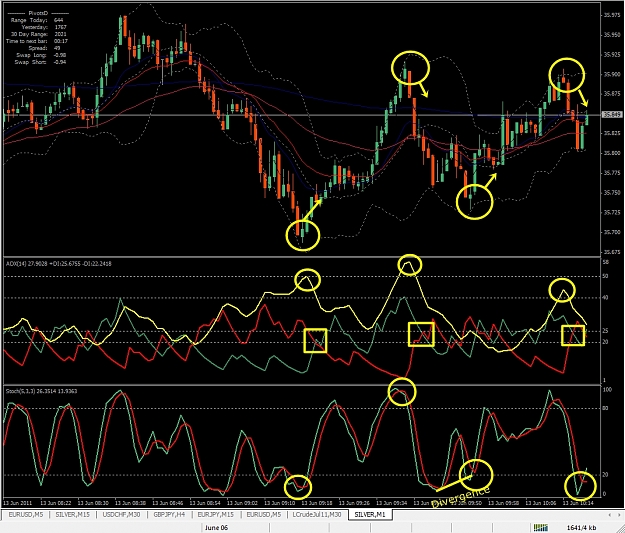The image size is (625, 533).
Task: Click the 13 Jun 10:14 time label
Action: (x=578, y=503)
